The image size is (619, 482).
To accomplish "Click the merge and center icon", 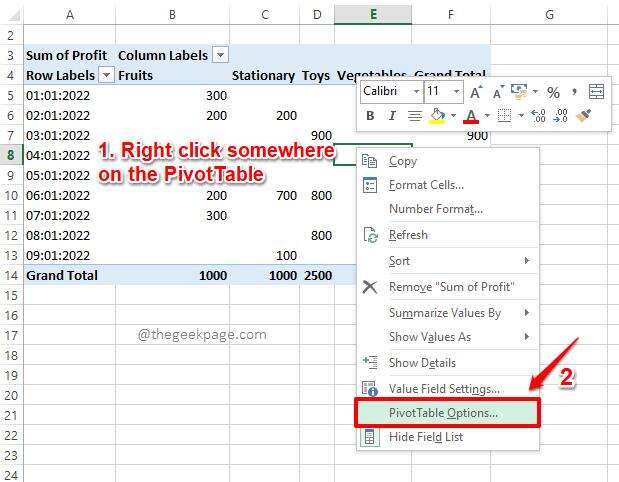I will point(596,91).
